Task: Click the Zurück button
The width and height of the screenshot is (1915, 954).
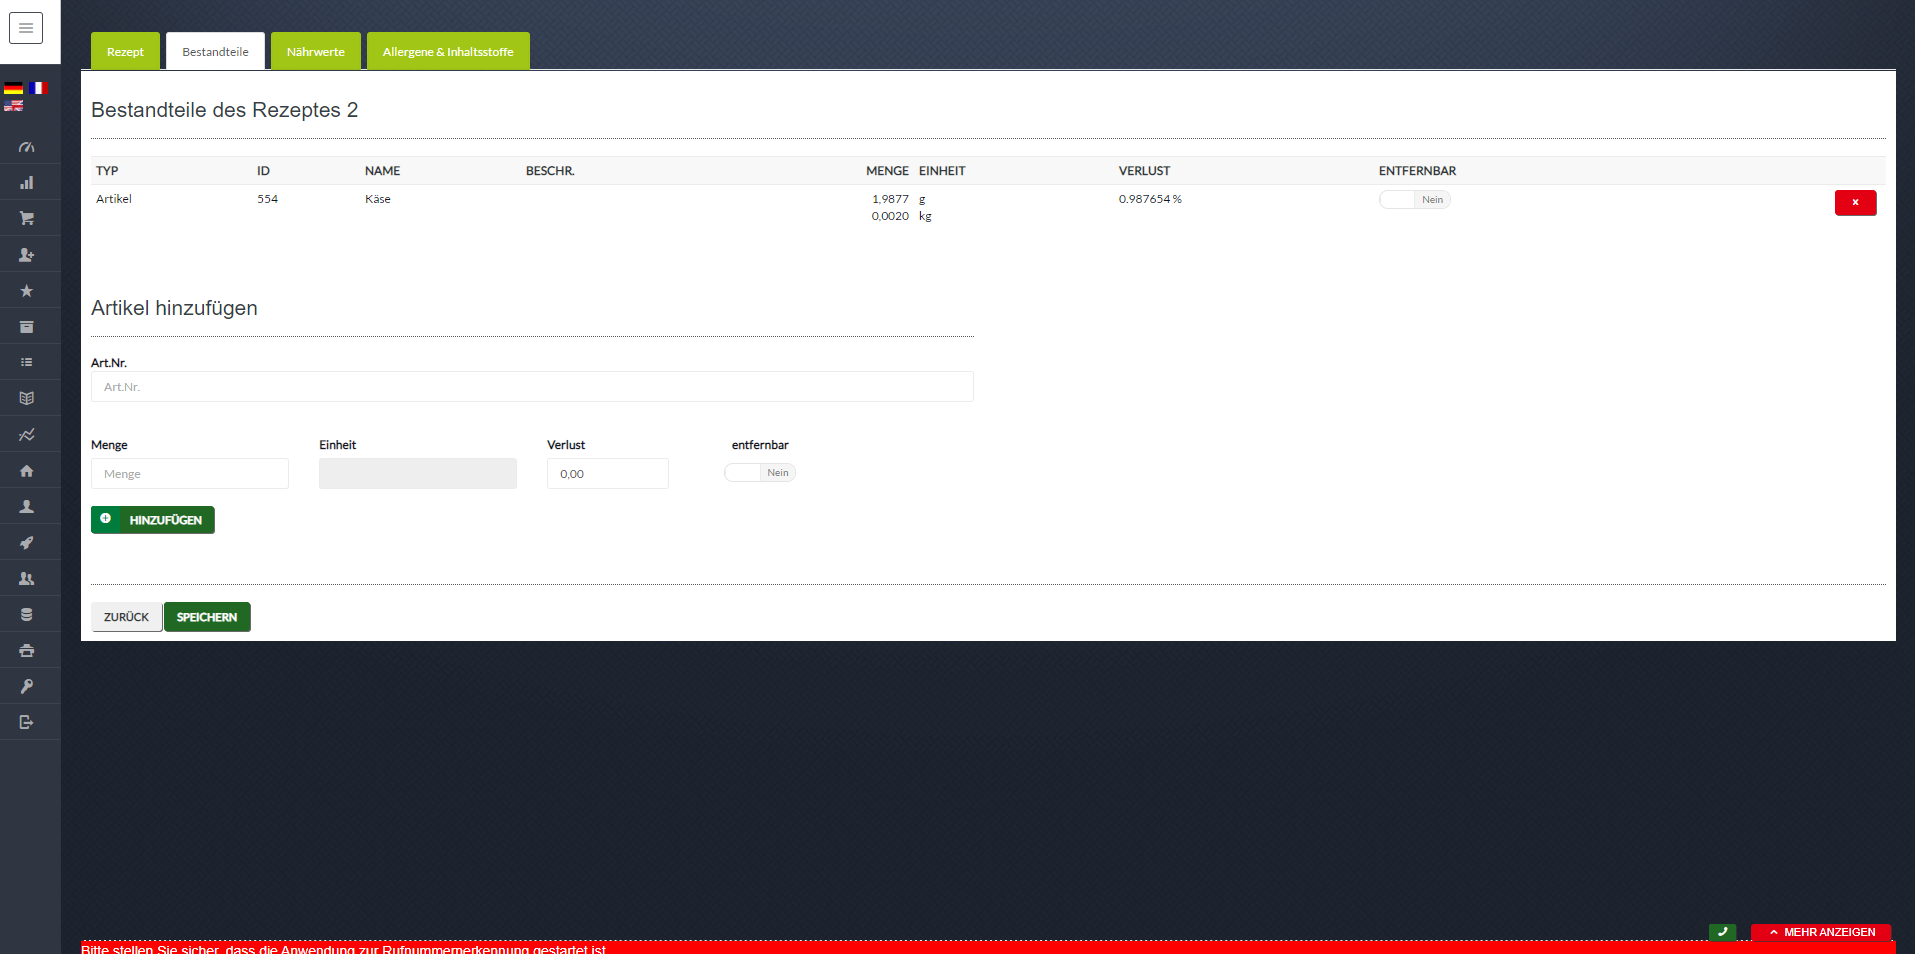Action: 126,617
